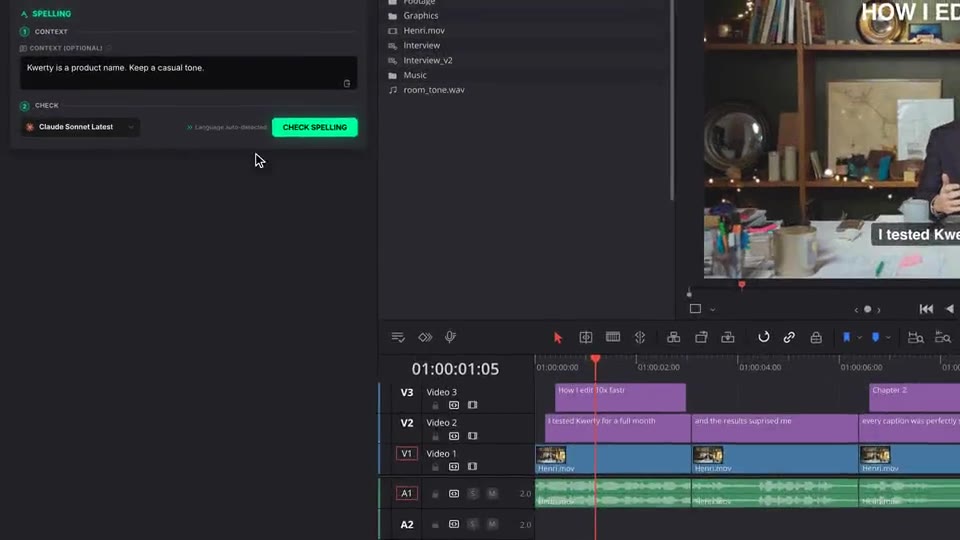Open the marker color dropdown arrow
Screen dimensions: 960x540
point(888,338)
